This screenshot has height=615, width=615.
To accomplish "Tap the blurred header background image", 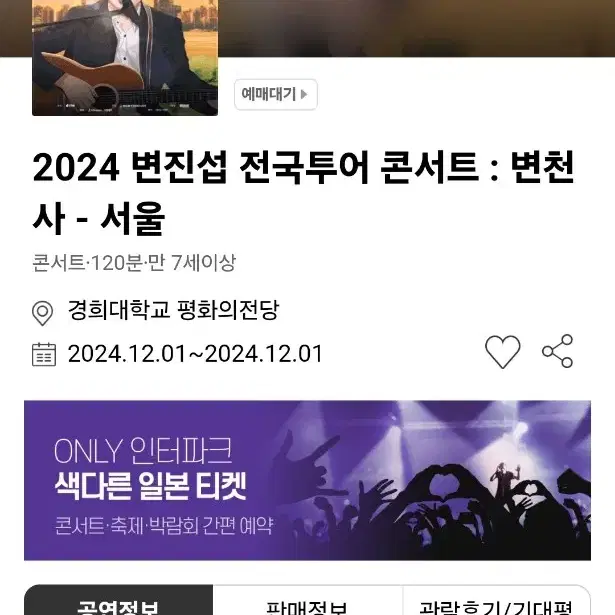I will point(416,28).
